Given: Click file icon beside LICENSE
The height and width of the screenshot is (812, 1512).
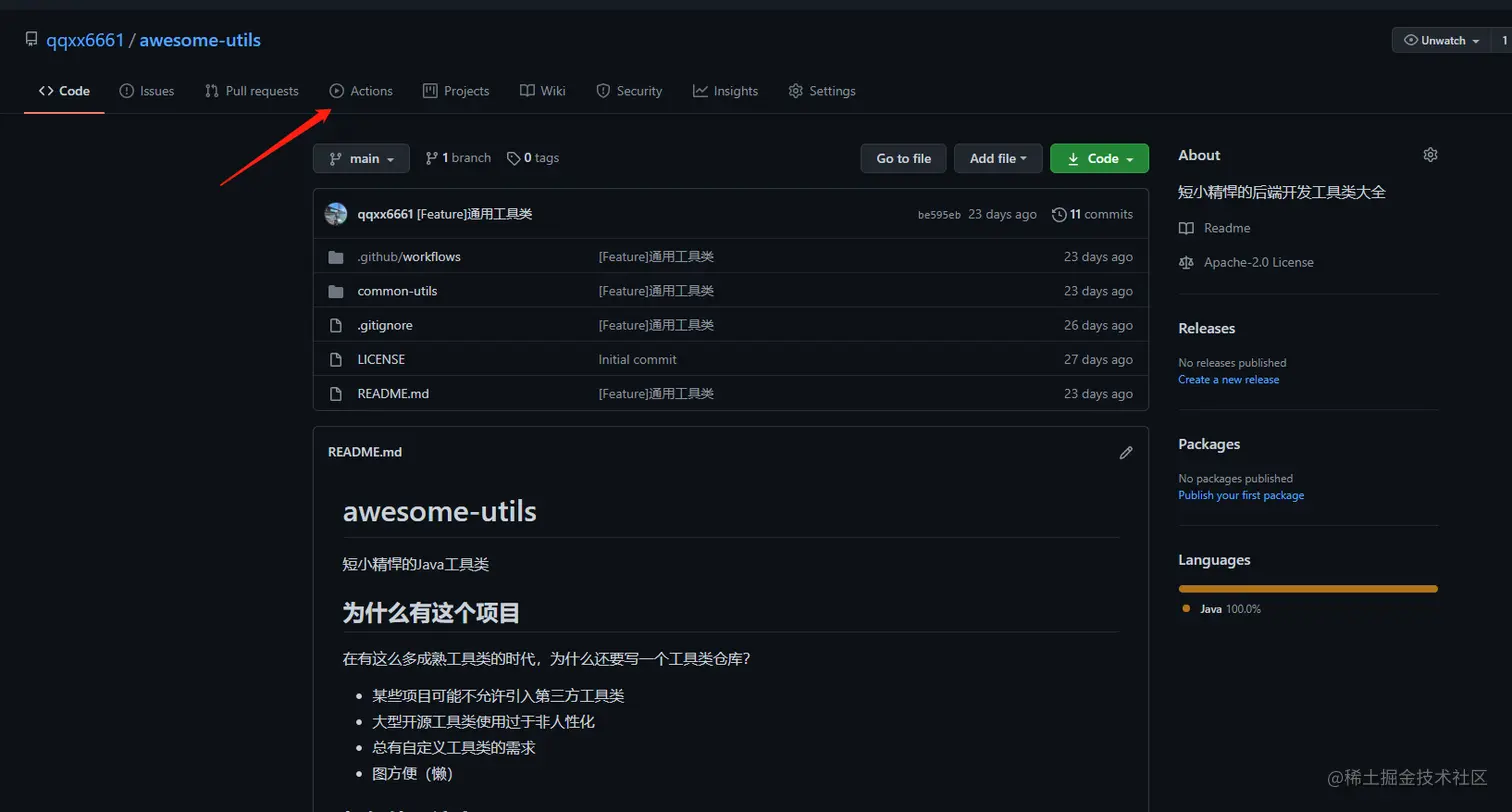Looking at the screenshot, I should [336, 359].
